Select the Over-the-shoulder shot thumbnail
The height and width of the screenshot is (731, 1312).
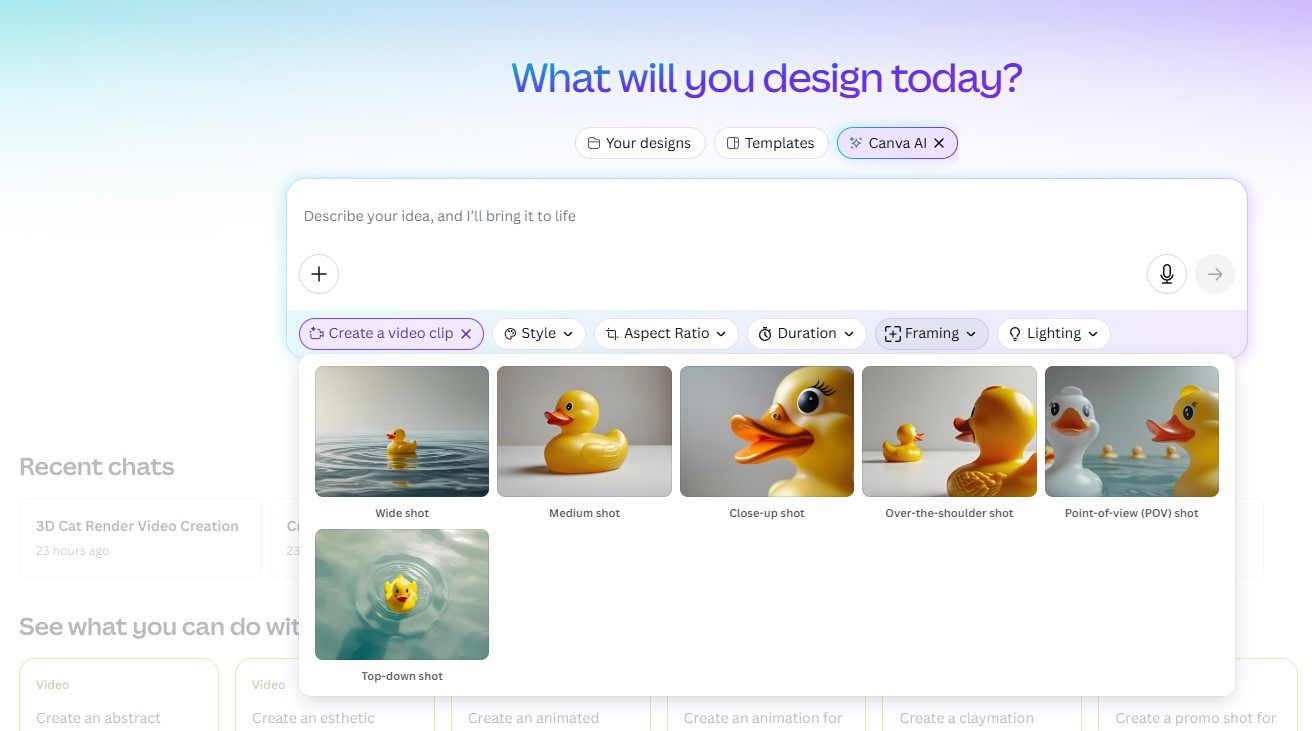pyautogui.click(x=949, y=431)
